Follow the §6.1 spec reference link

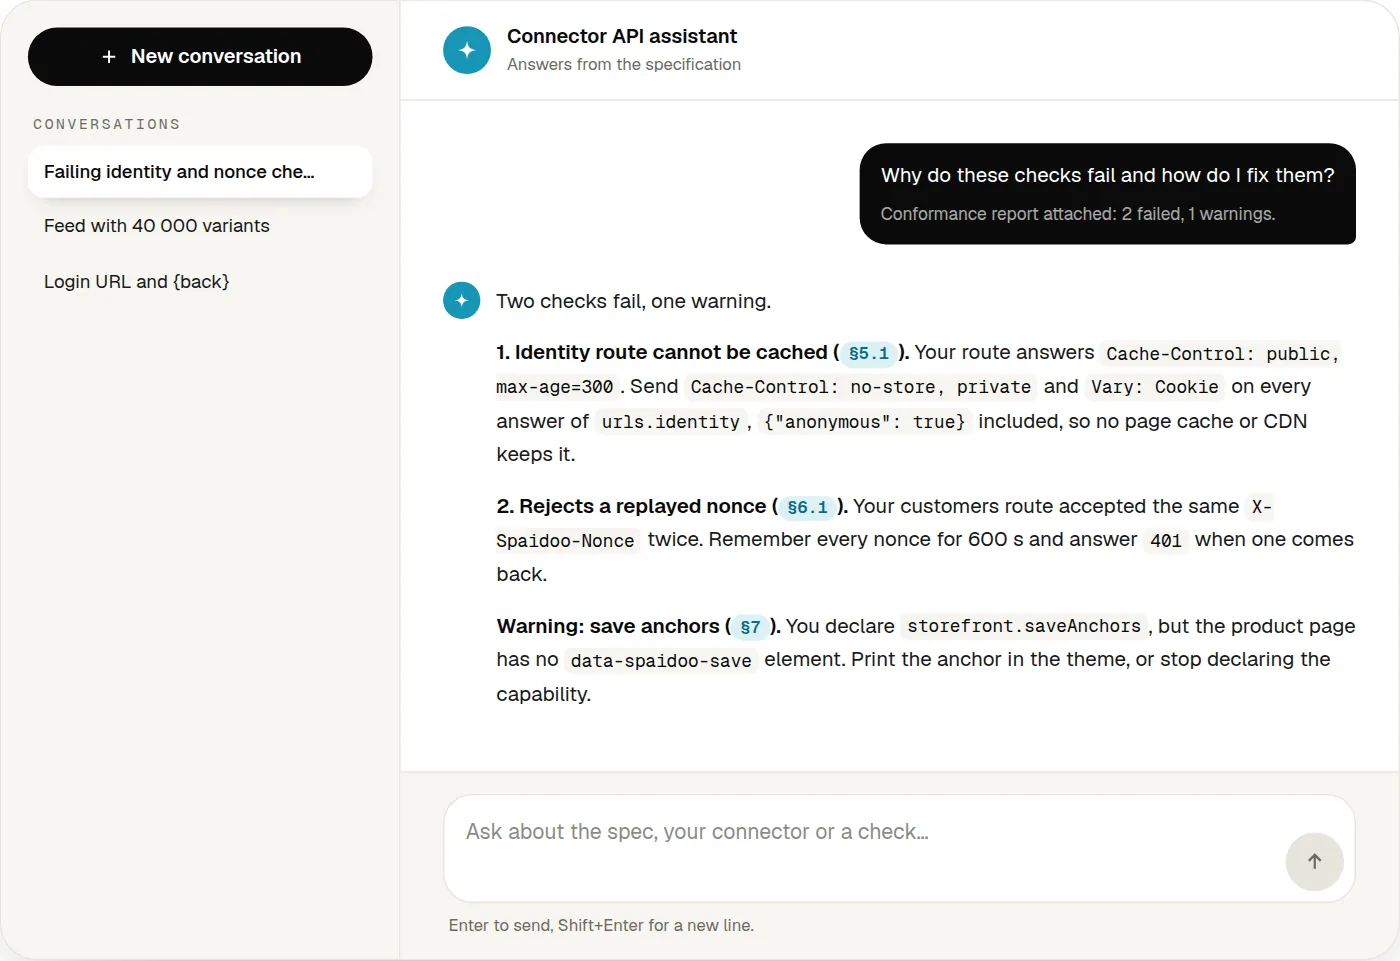[807, 507]
